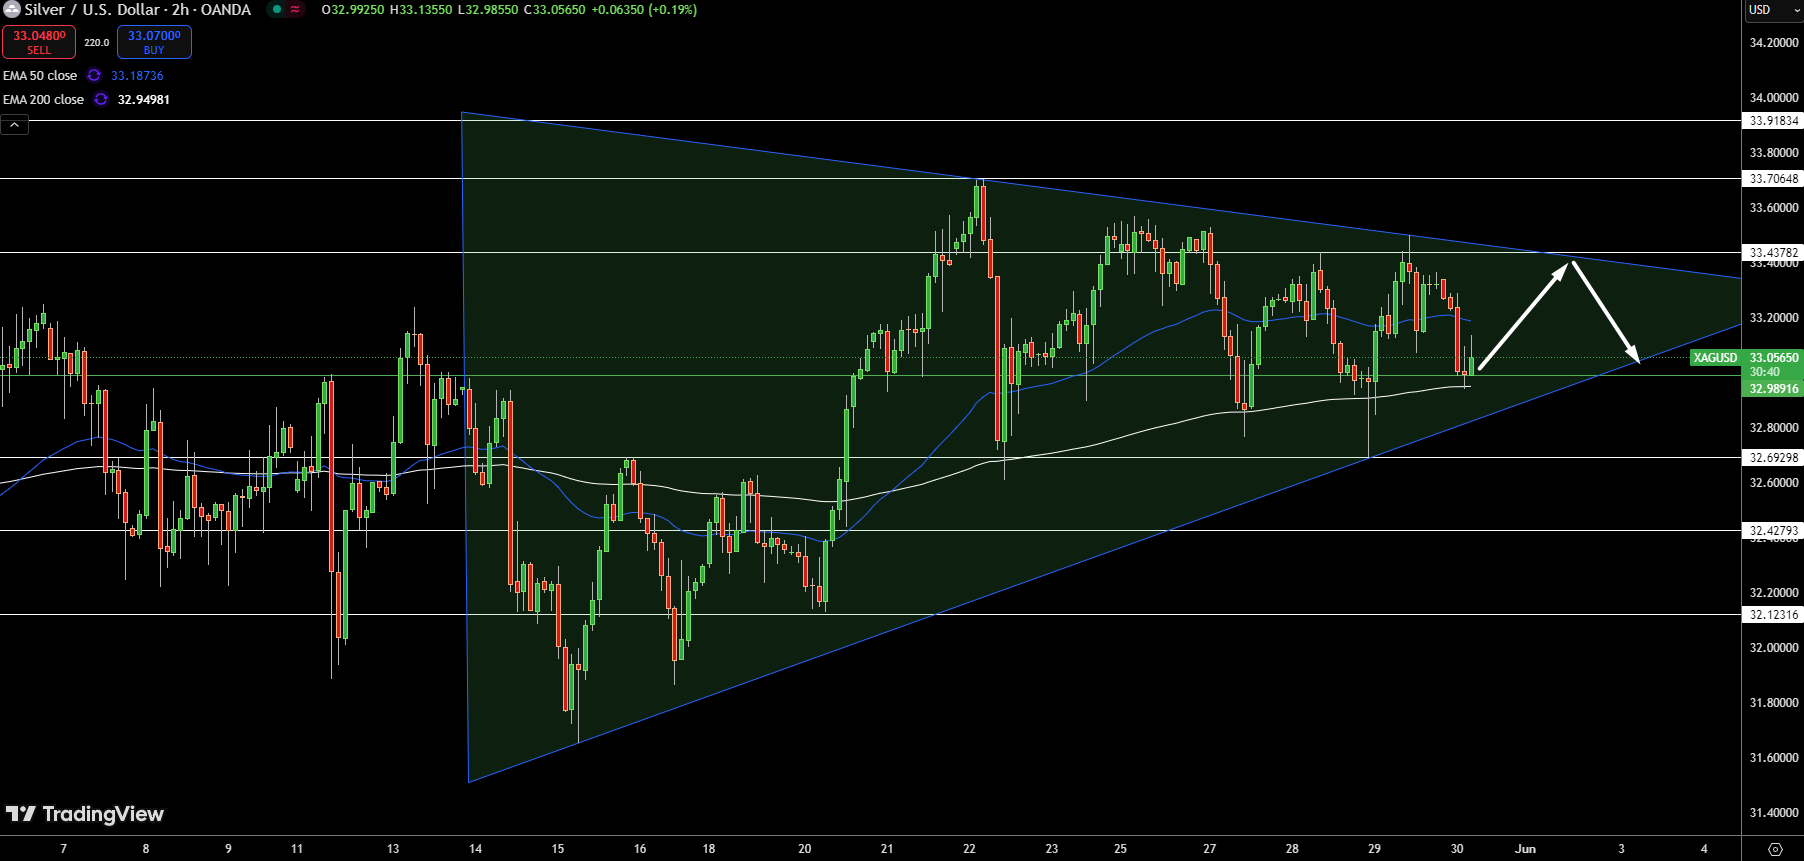The height and width of the screenshot is (861, 1804).
Task: Select the horizontal line label 33.43782
Action: pyautogui.click(x=1773, y=253)
